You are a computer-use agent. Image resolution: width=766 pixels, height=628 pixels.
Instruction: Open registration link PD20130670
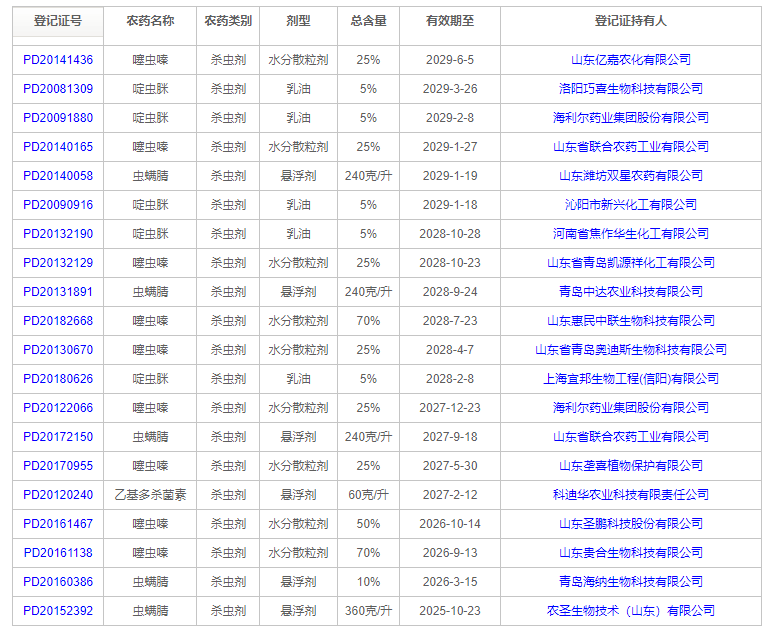click(x=58, y=350)
